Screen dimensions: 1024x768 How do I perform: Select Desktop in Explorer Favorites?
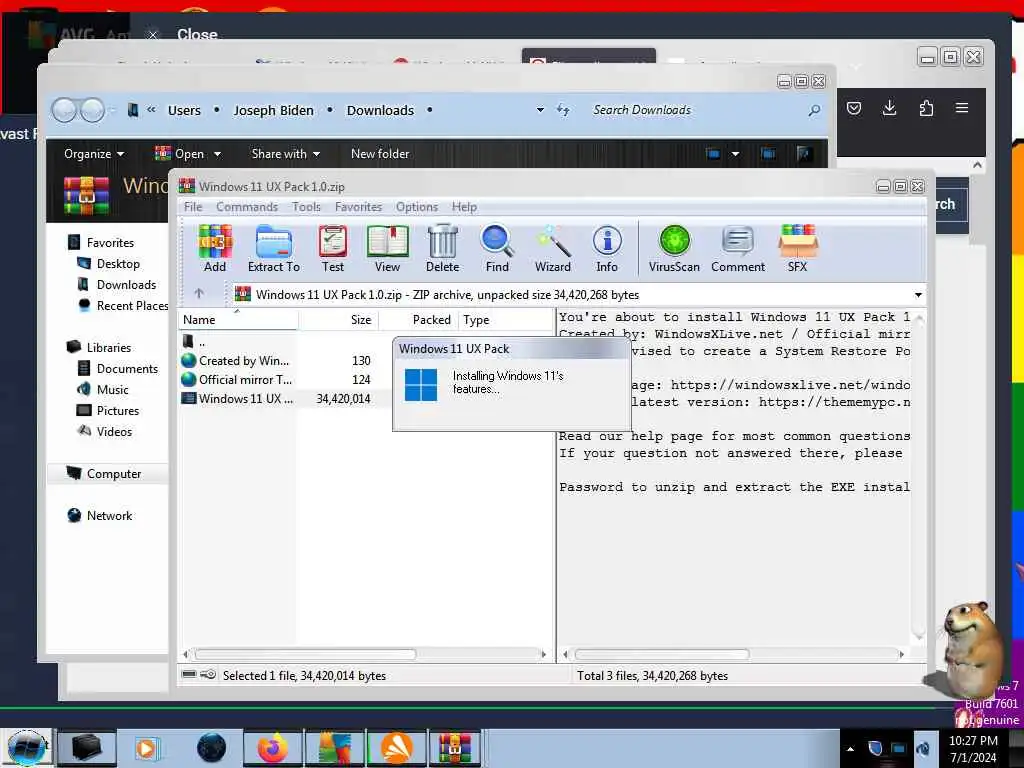click(118, 264)
